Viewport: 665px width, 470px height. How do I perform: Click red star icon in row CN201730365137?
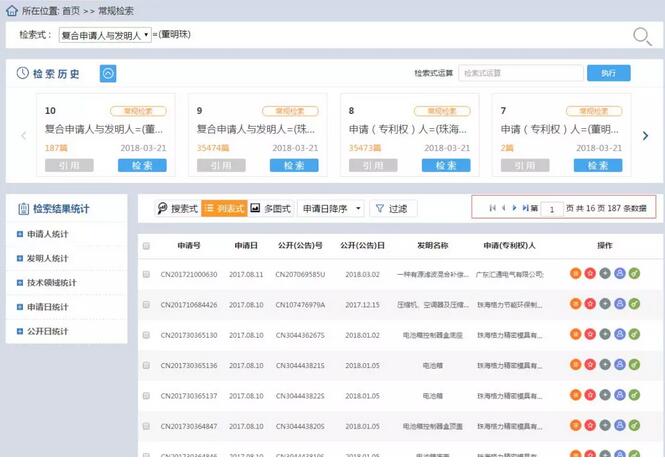pyautogui.click(x=590, y=395)
